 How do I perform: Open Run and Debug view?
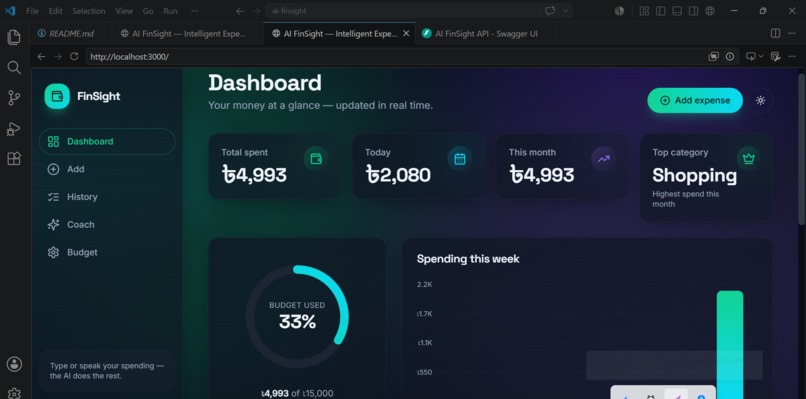tap(14, 129)
